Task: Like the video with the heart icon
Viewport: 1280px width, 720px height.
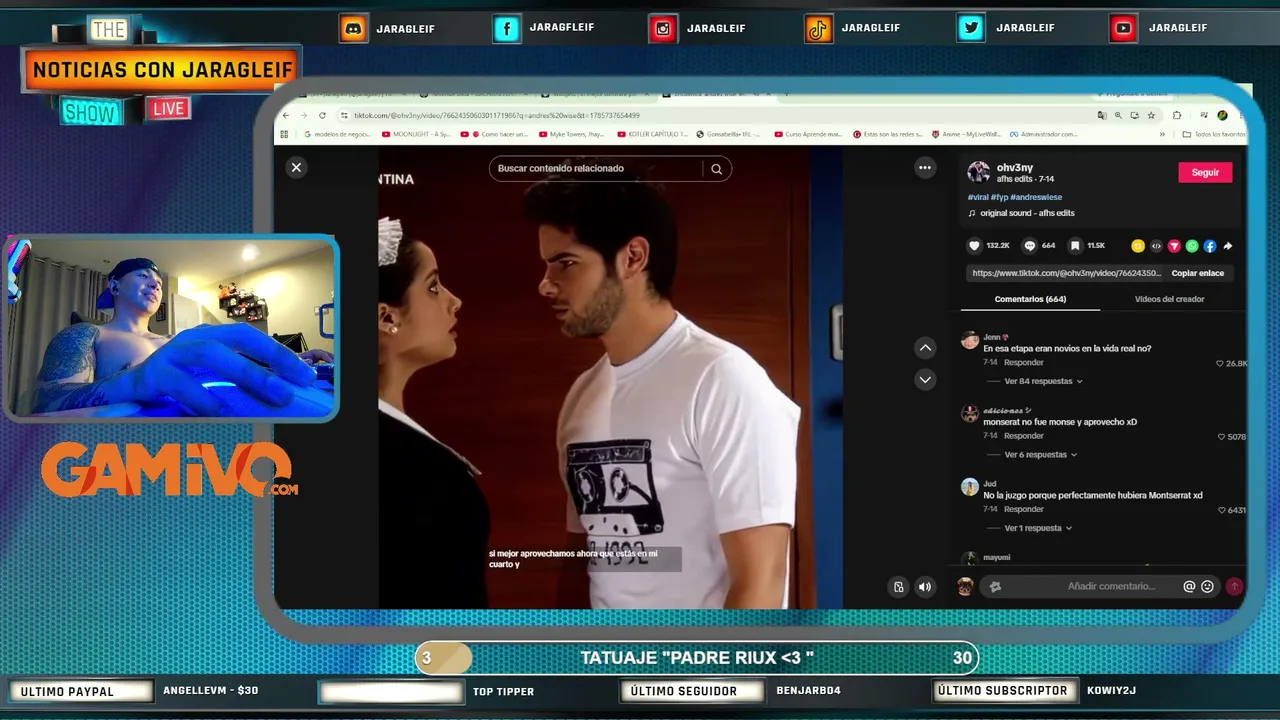Action: tap(974, 246)
